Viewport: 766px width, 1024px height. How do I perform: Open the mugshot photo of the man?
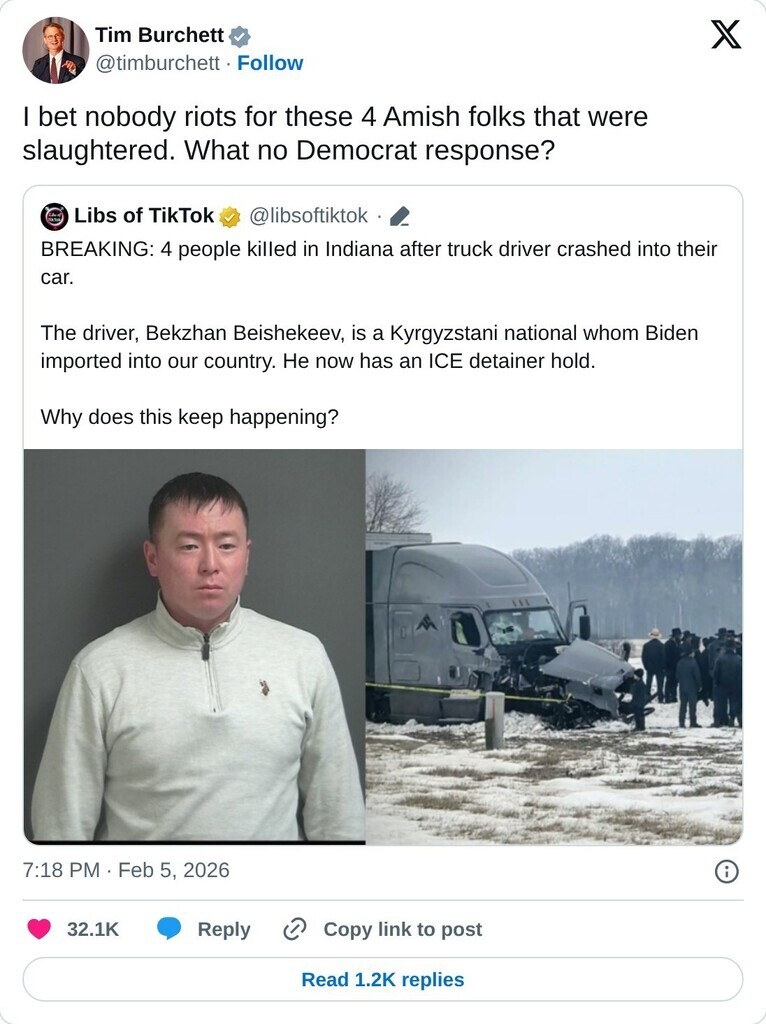click(195, 647)
